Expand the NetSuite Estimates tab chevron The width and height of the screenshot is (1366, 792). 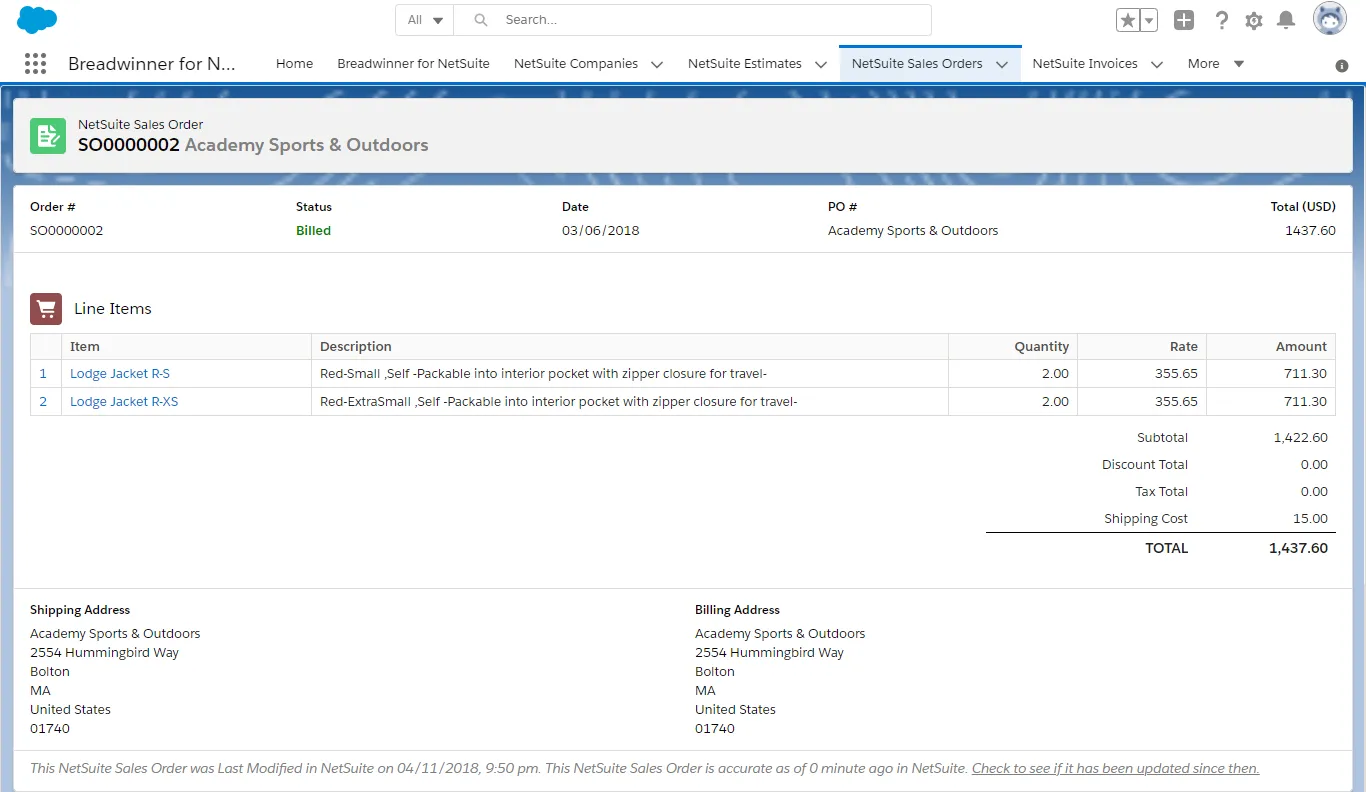[821, 64]
